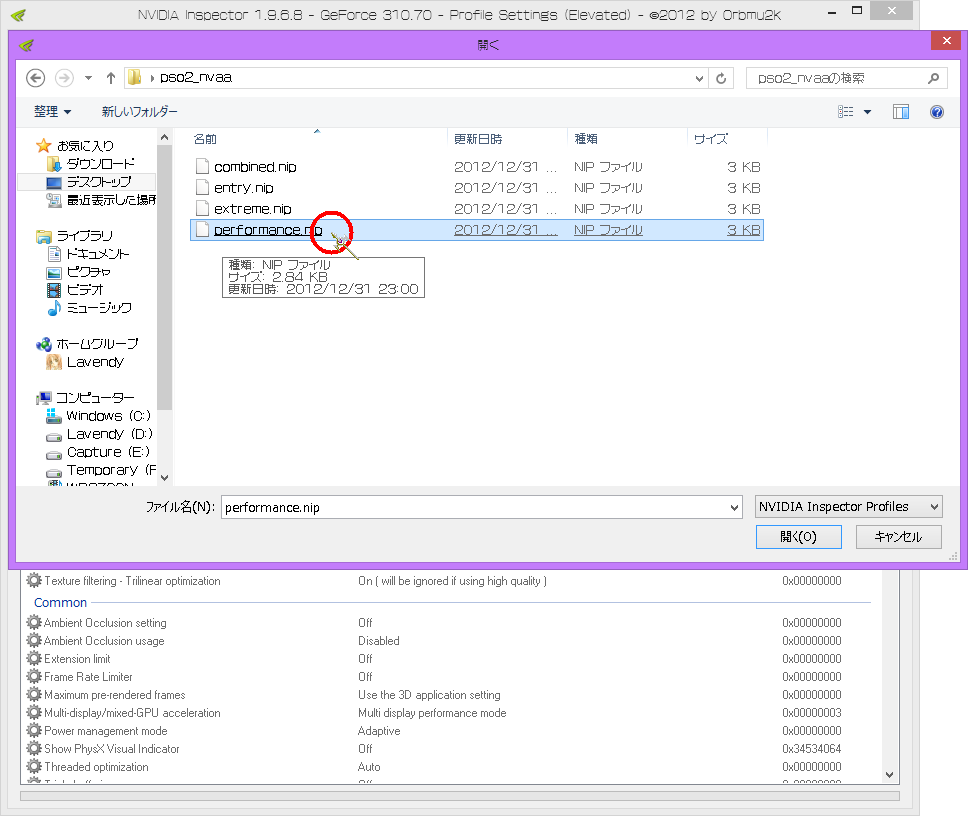Click the extreme.nip file icon
Viewport: 968px width, 816px height.
pos(202,209)
